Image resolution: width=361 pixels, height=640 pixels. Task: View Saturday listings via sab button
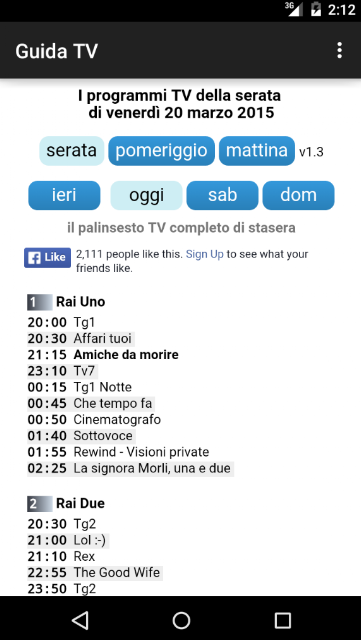pos(223,195)
